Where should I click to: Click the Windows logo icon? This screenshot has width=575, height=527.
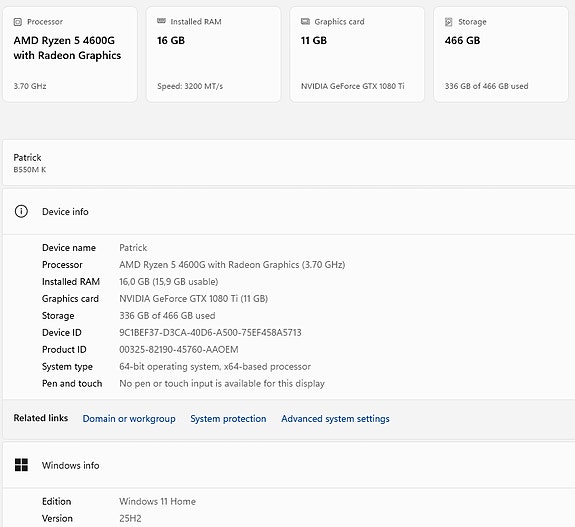pos(21,465)
